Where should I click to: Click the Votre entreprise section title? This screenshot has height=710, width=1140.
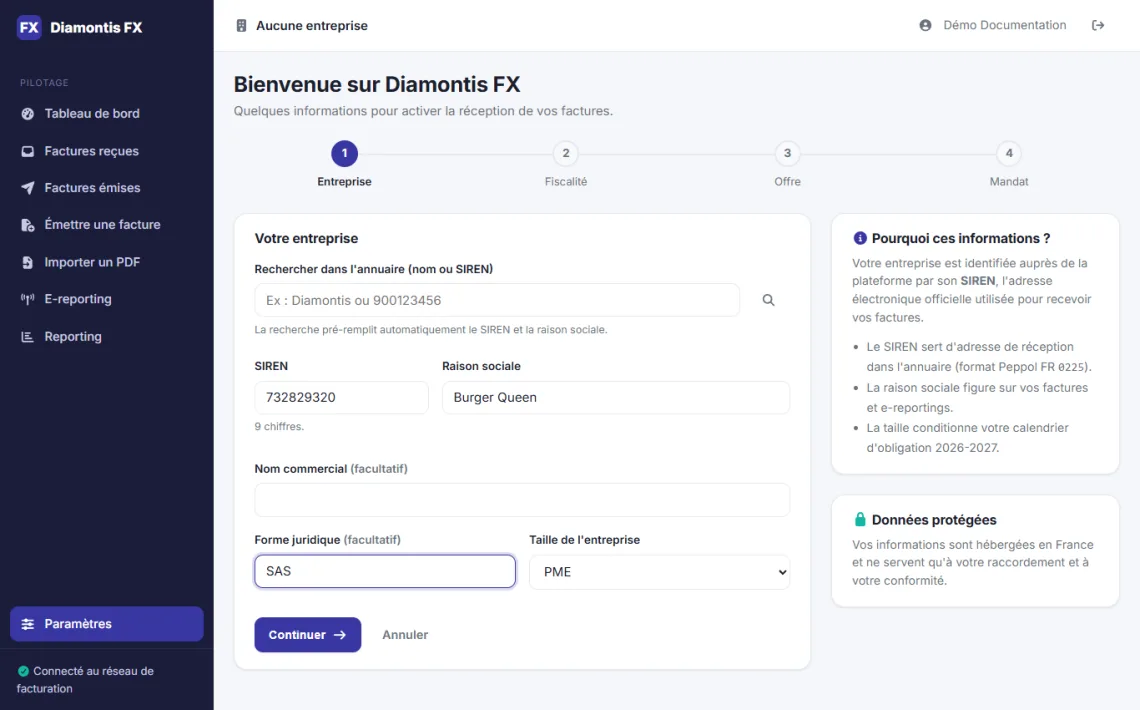pyautogui.click(x=306, y=238)
